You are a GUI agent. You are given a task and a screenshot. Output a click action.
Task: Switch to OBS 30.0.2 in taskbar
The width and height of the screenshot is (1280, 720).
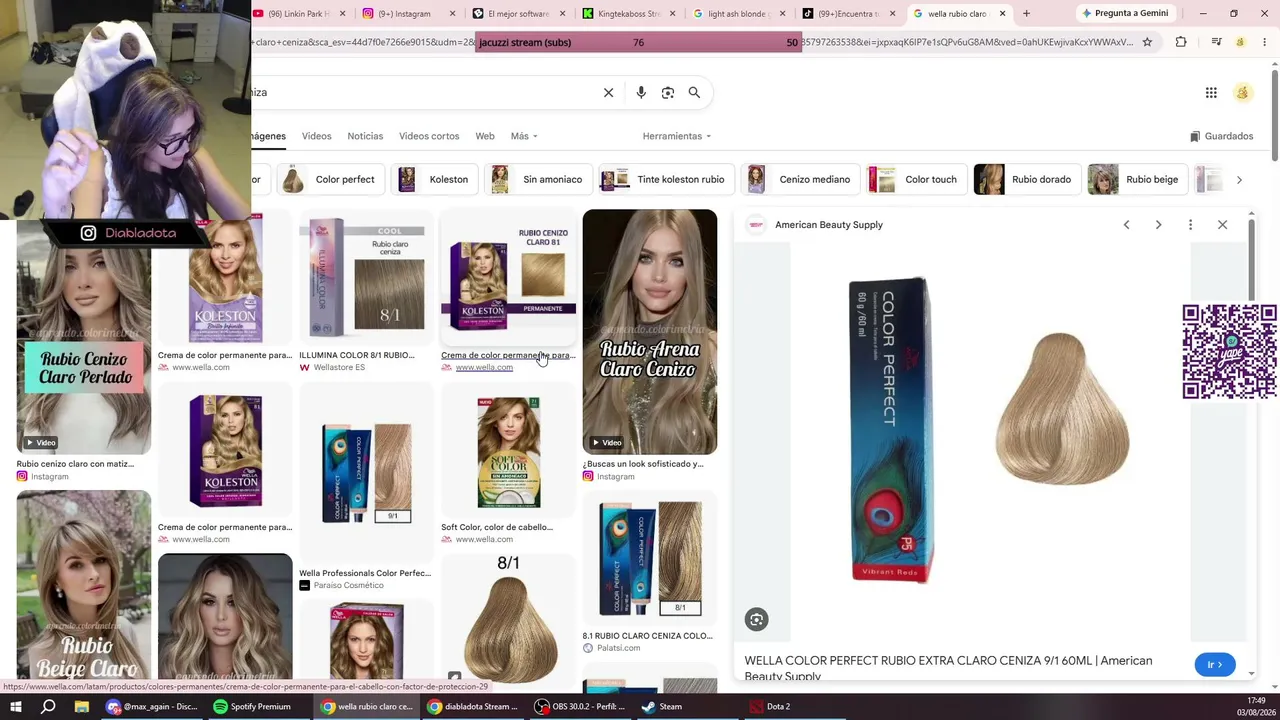point(579,706)
